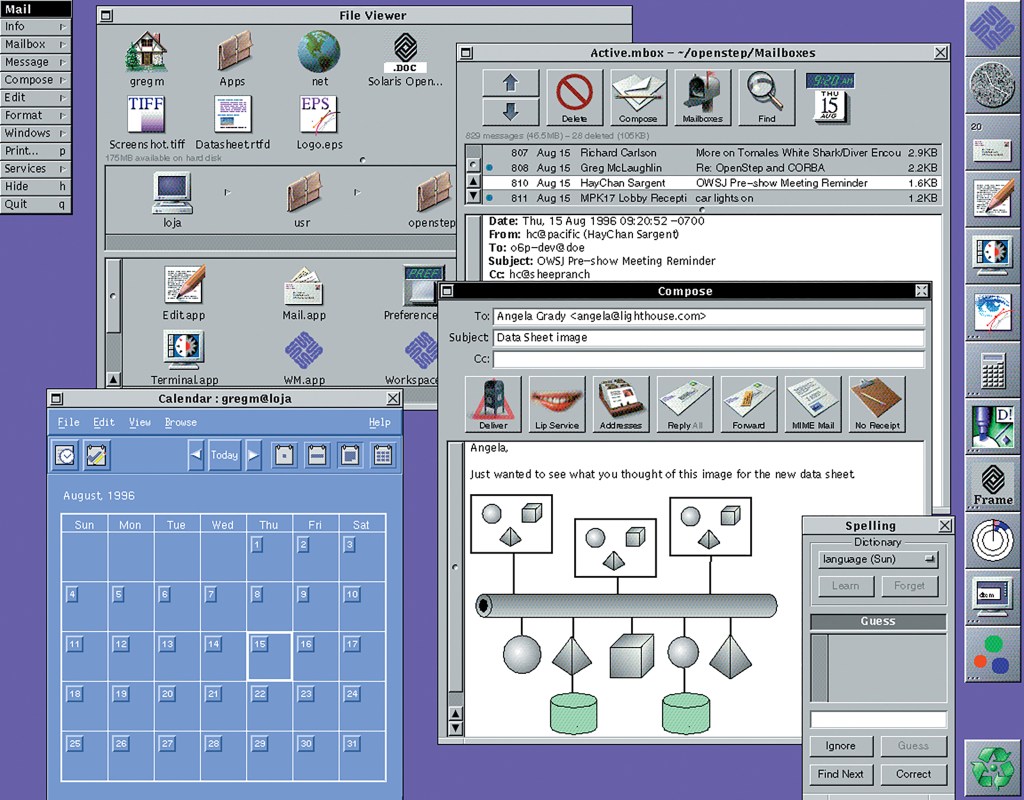
Task: Click the to-do notepad icon in Calendar
Action: 97,455
